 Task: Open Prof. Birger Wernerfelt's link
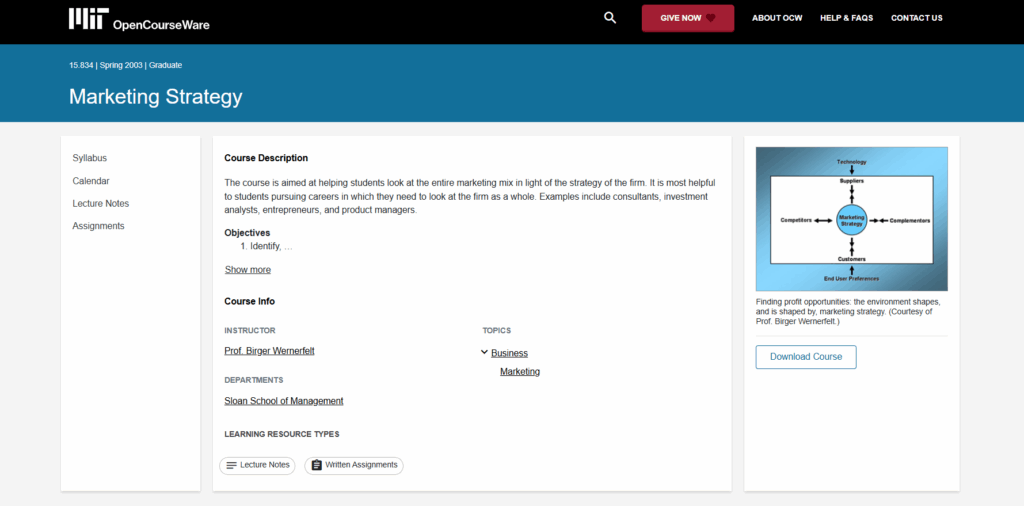269,351
